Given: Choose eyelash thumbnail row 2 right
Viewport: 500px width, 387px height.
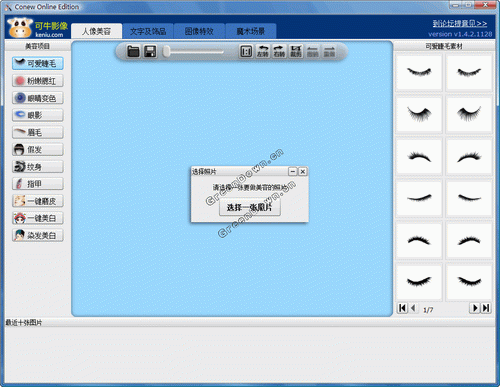Looking at the screenshot, I should point(469,114).
